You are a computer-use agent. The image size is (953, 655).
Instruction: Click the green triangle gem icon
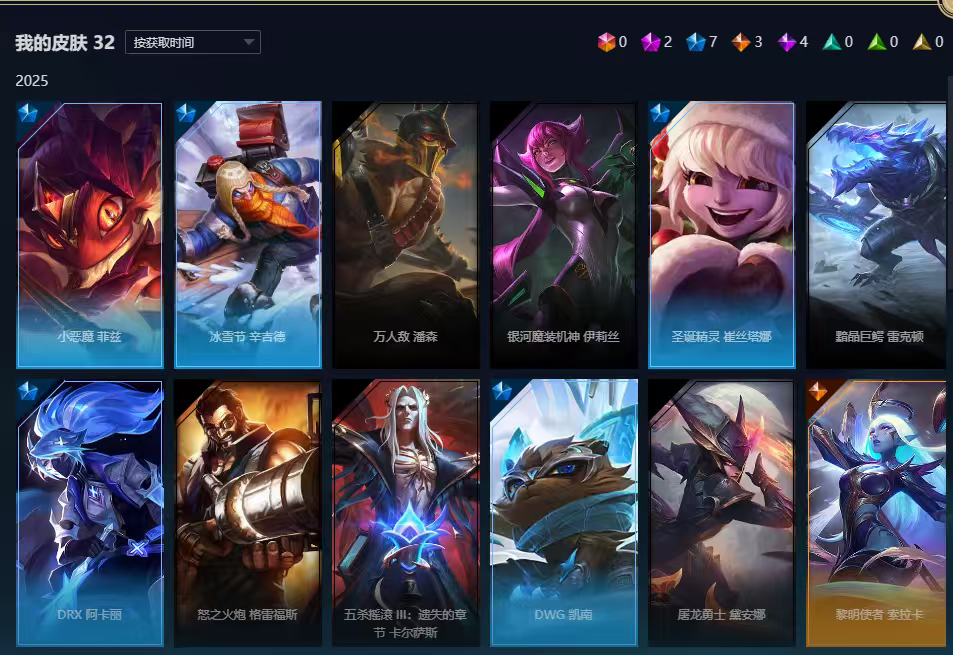coord(876,42)
